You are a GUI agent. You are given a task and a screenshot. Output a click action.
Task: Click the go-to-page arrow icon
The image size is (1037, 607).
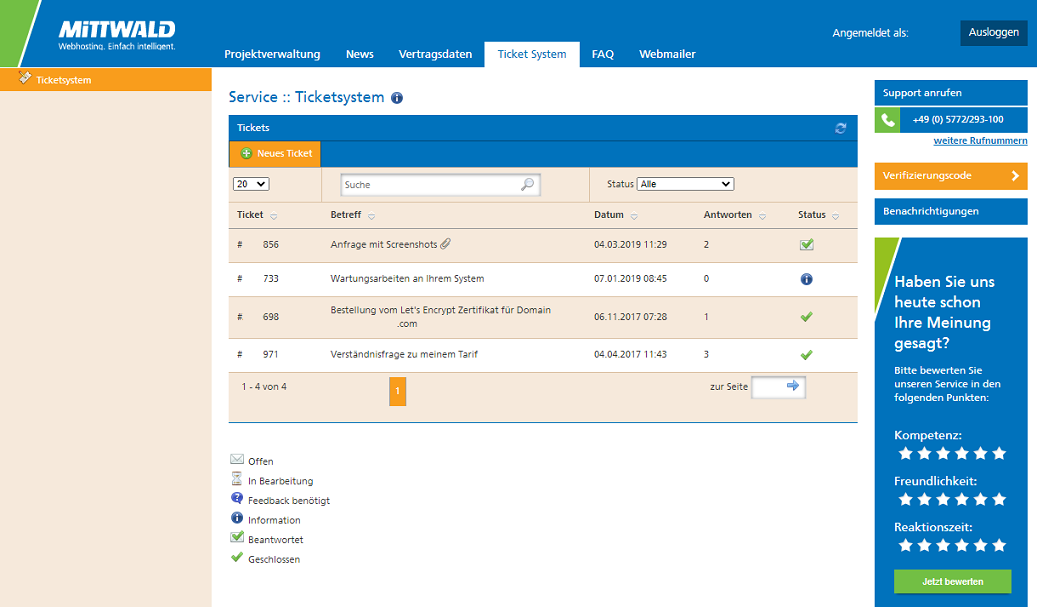click(x=793, y=385)
